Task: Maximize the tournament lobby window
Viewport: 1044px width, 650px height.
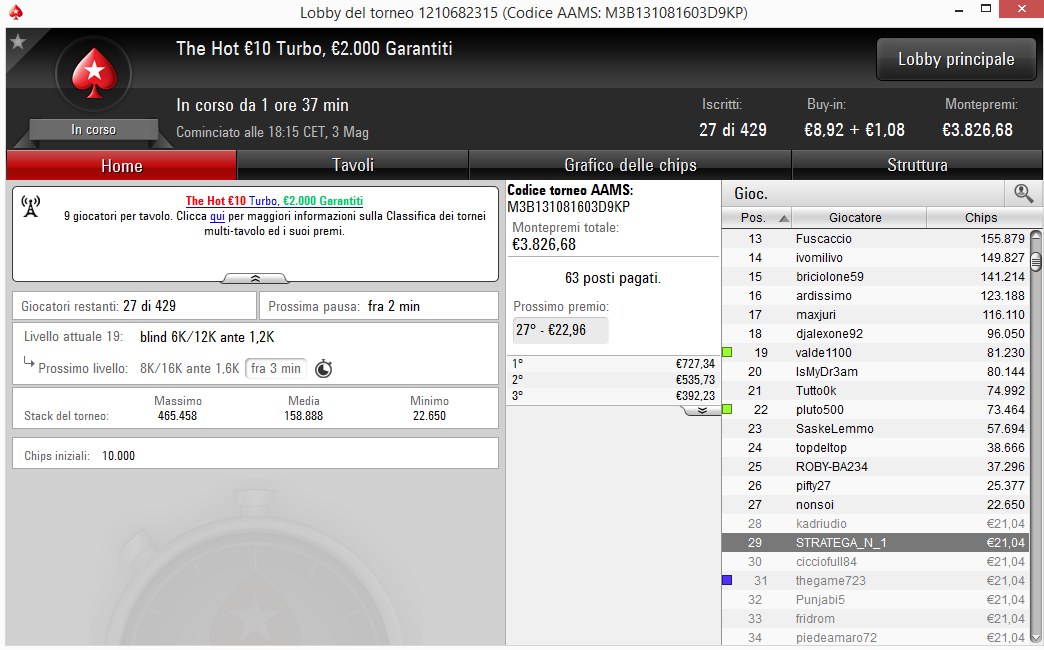Action: (986, 9)
